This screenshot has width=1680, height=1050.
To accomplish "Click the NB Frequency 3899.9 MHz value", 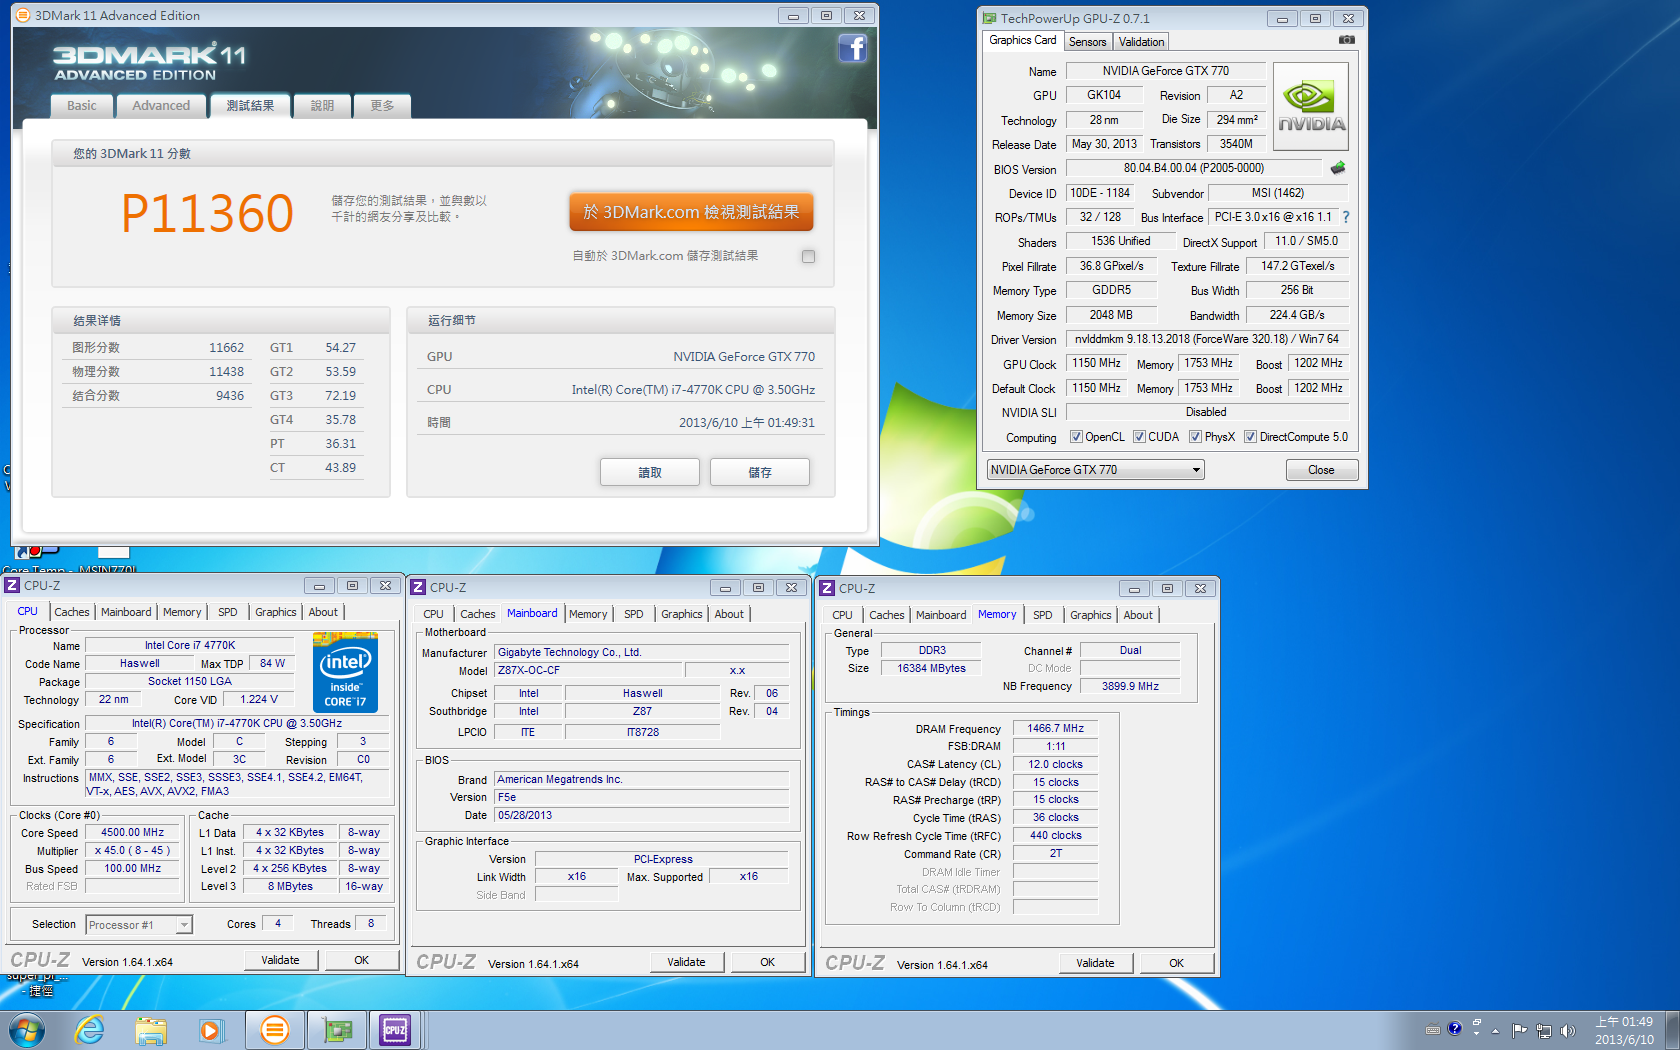I will (1130, 686).
